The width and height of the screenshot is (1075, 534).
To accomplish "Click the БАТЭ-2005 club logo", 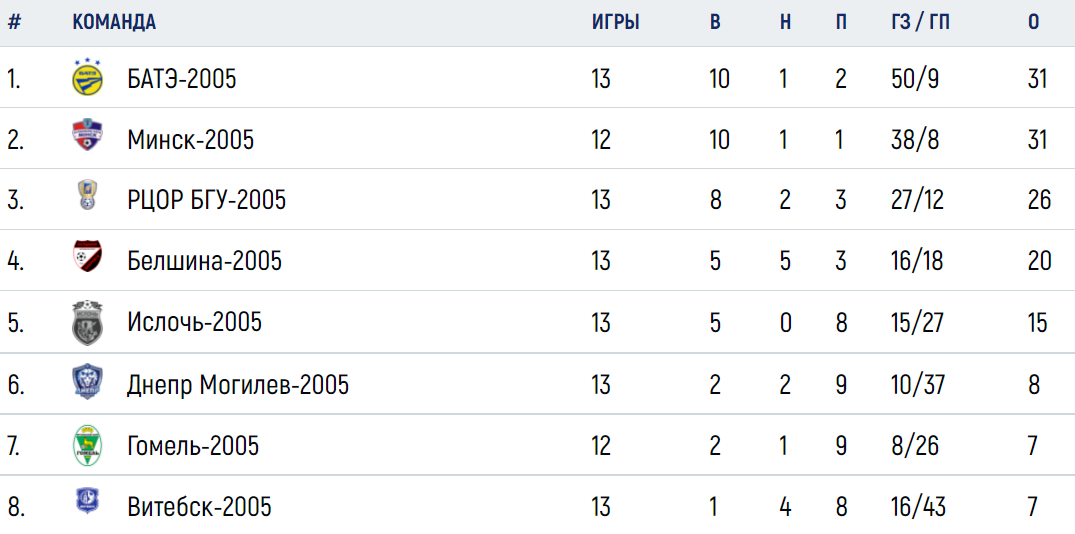I will tap(88, 77).
